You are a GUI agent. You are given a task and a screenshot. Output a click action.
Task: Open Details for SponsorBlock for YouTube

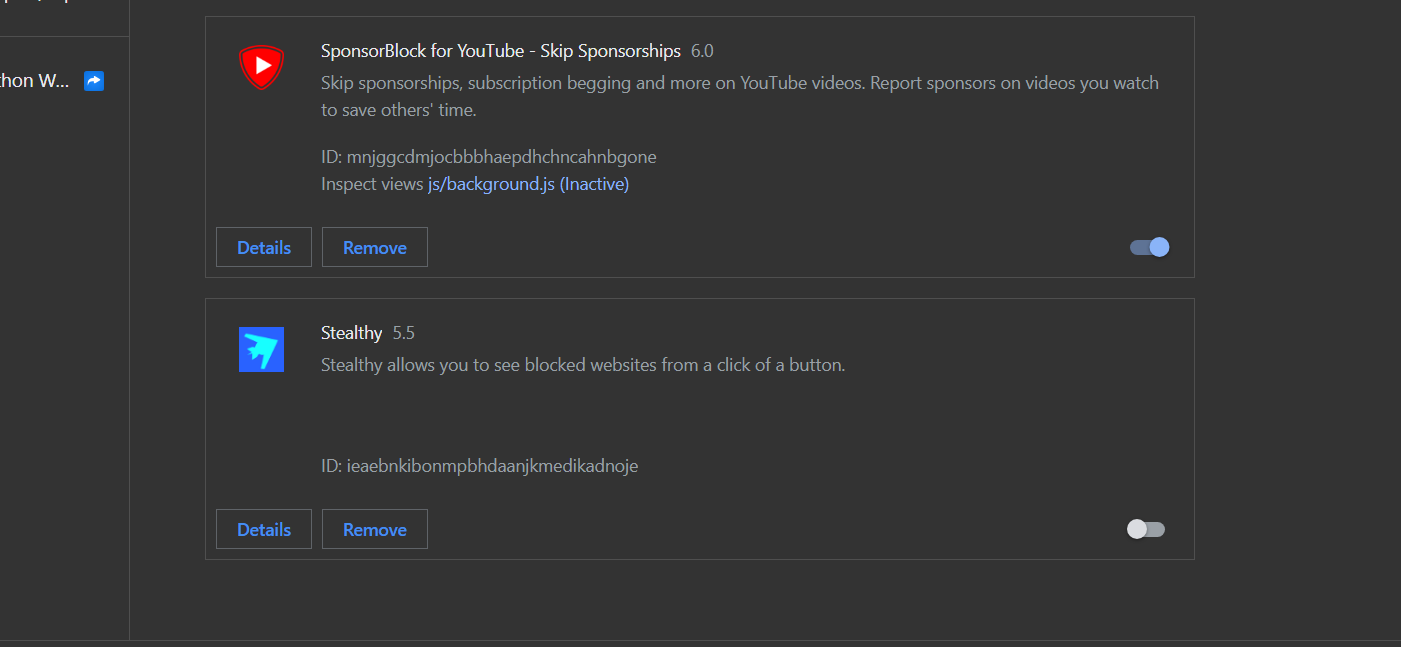264,247
